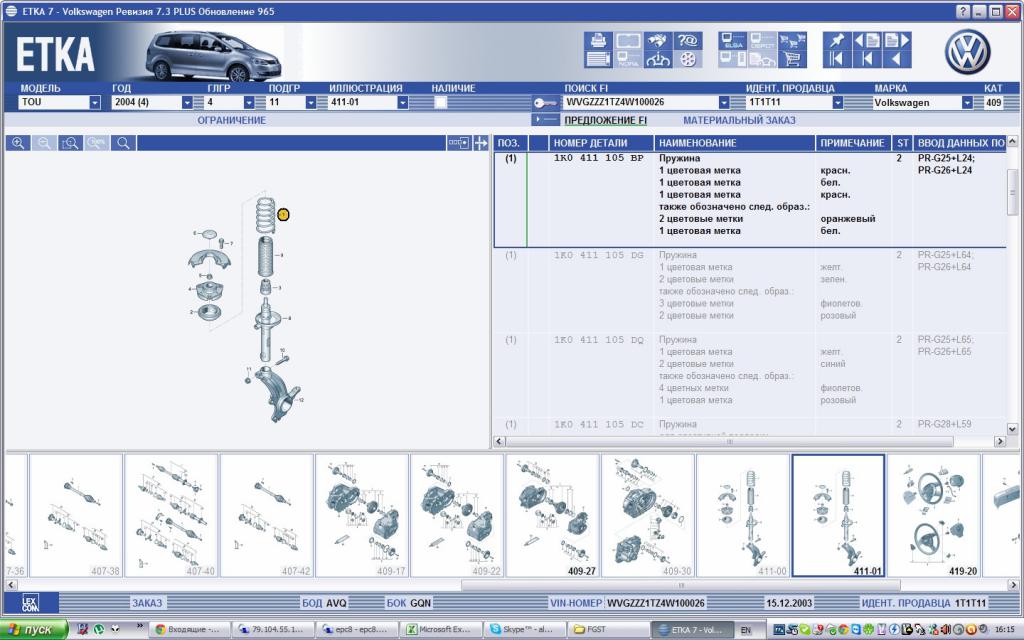Select part row 1K0 411 105 BP
The width and height of the screenshot is (1024, 640).
point(750,200)
